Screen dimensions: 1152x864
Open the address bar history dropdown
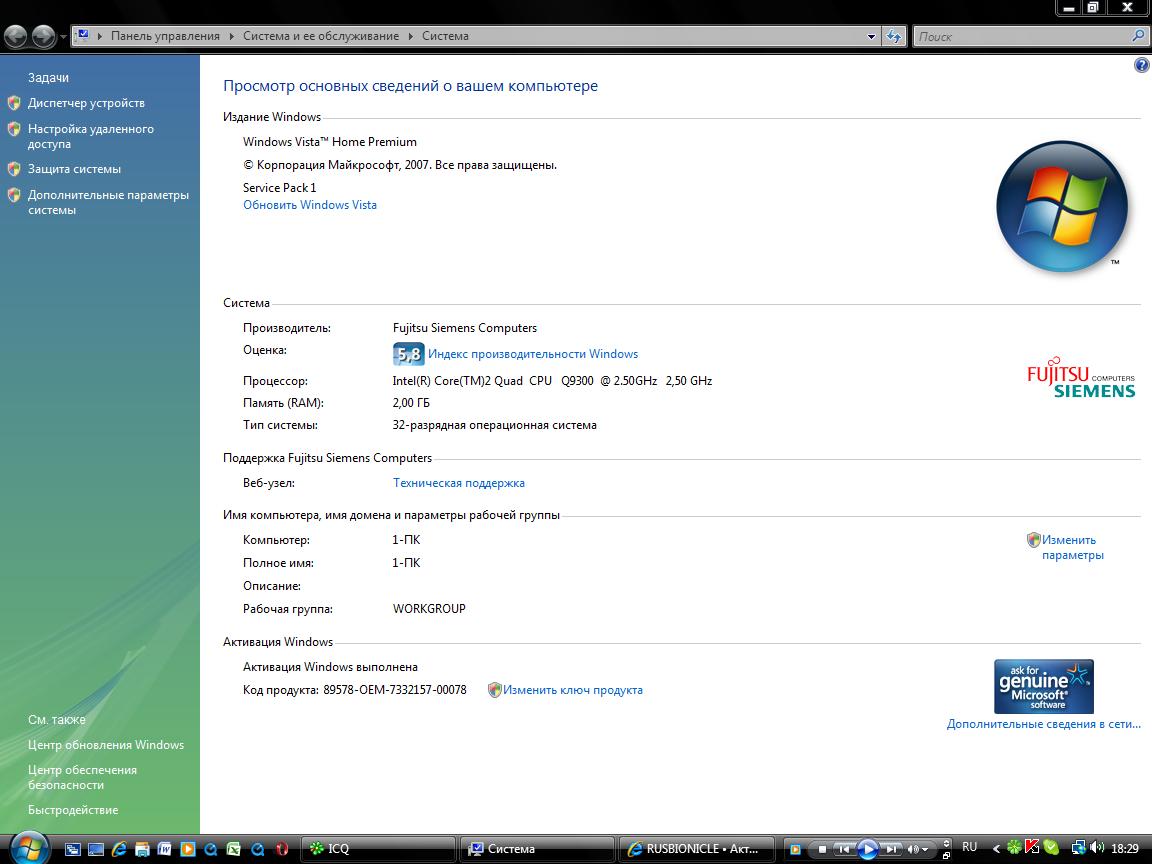click(871, 36)
